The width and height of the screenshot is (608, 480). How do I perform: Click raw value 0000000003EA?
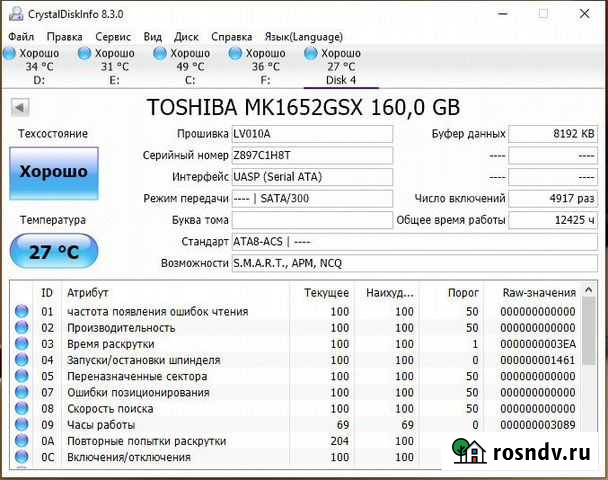tap(538, 344)
